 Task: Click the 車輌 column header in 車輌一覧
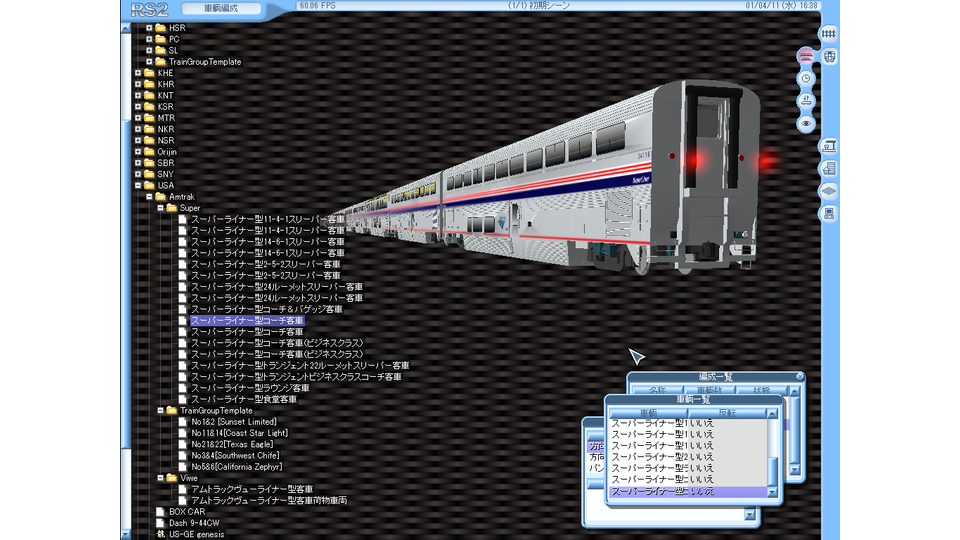pos(648,413)
